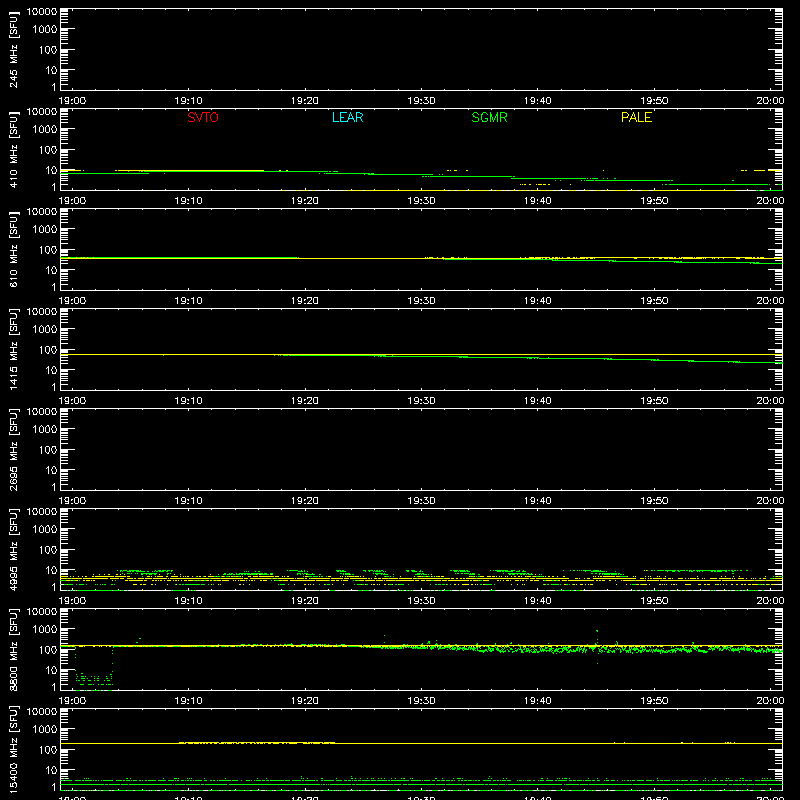This screenshot has height=800, width=800.
Task: Click the 1000 tick of the 15400 MHz panel
Action: (45, 730)
